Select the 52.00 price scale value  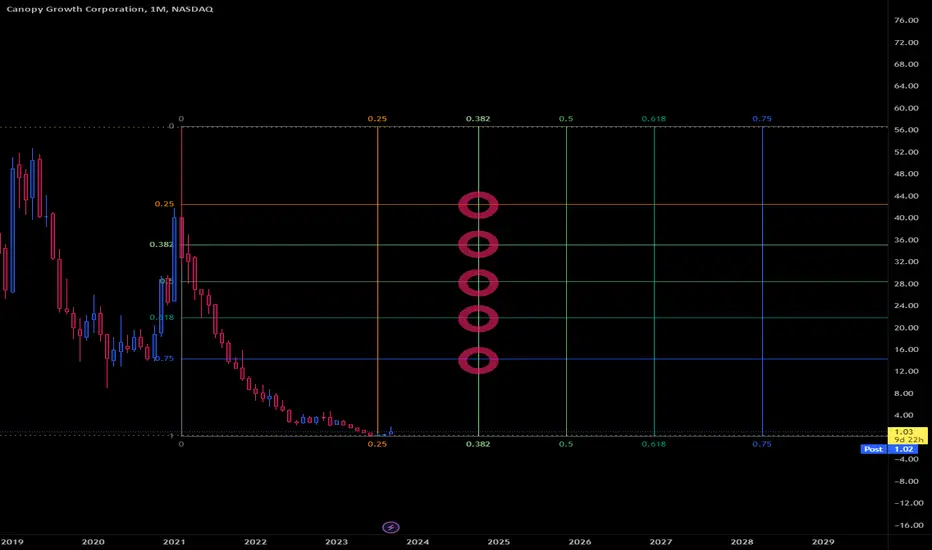click(x=906, y=152)
